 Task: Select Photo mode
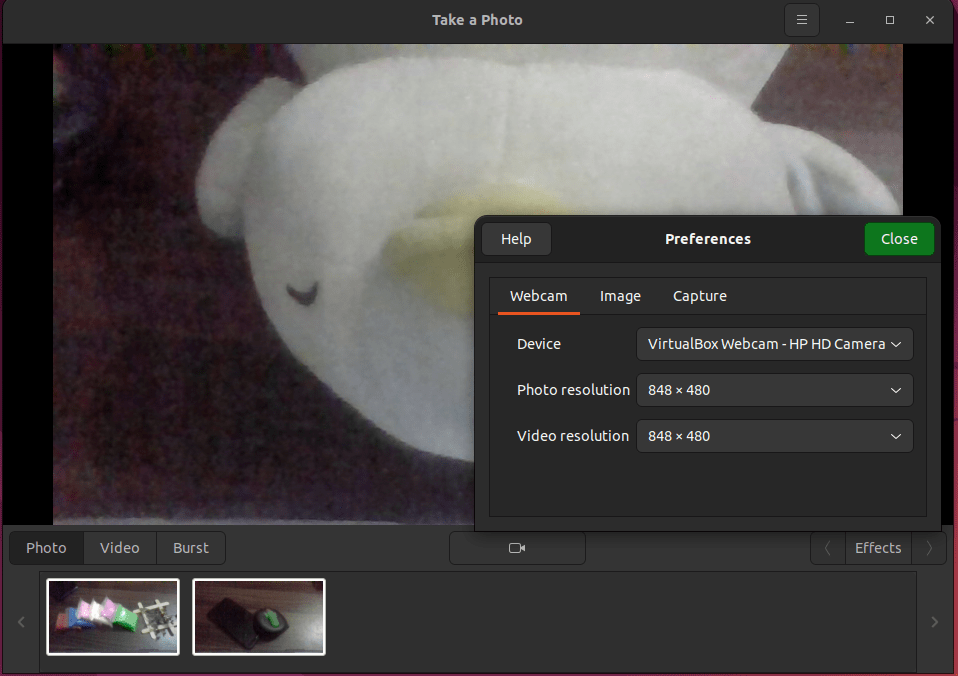click(45, 548)
